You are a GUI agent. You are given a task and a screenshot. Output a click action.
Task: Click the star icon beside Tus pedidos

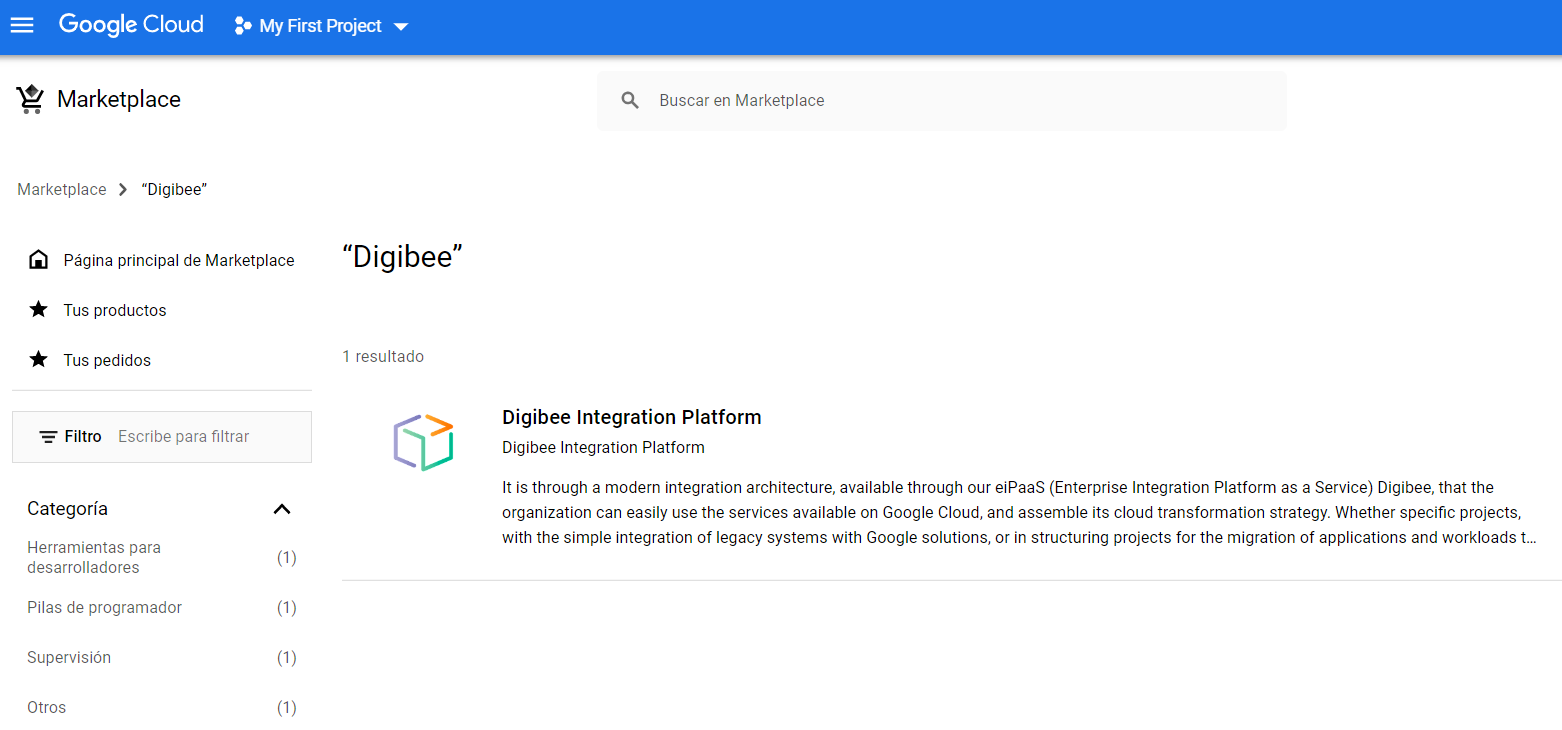click(x=38, y=360)
